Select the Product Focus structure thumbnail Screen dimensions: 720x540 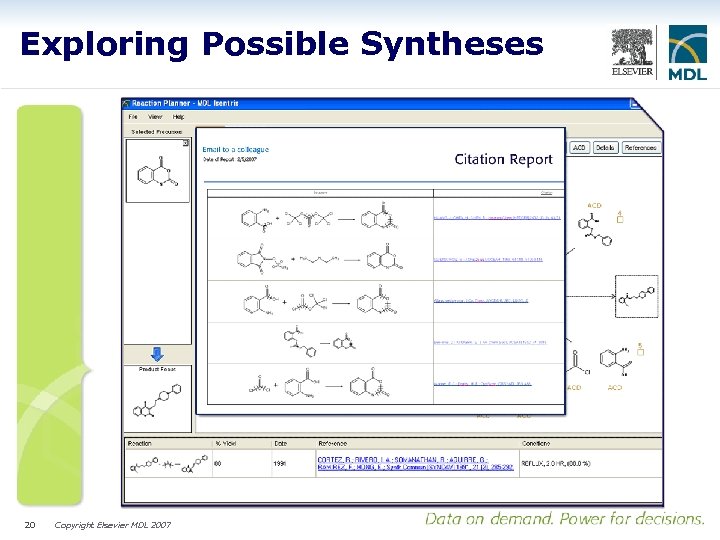click(158, 399)
